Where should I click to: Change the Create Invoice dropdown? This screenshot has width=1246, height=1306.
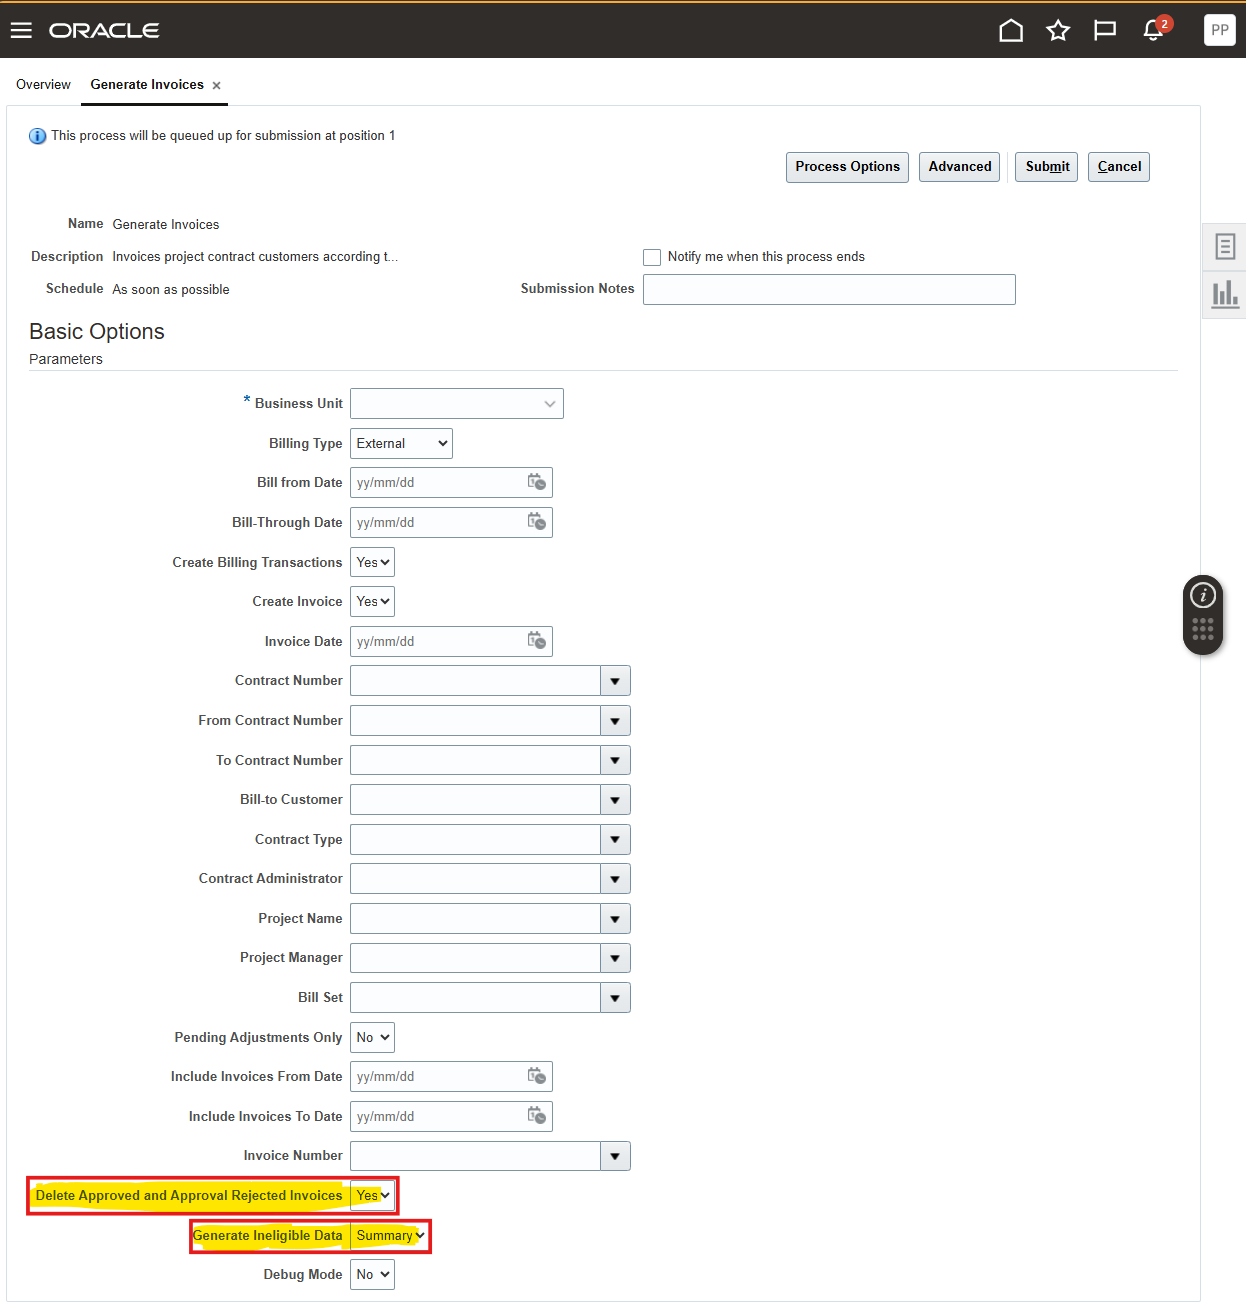372,601
